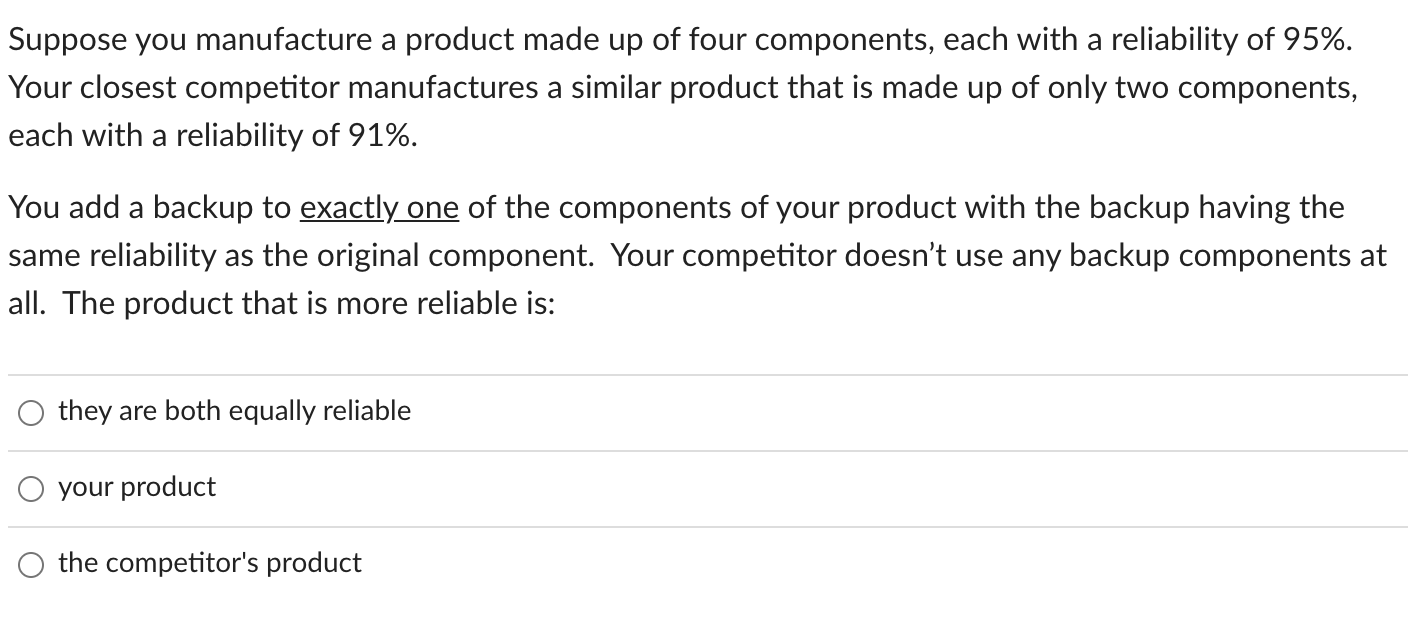This screenshot has width=1408, height=618.
Task: Click the "your product" answer label
Action: pyautogui.click(x=137, y=488)
